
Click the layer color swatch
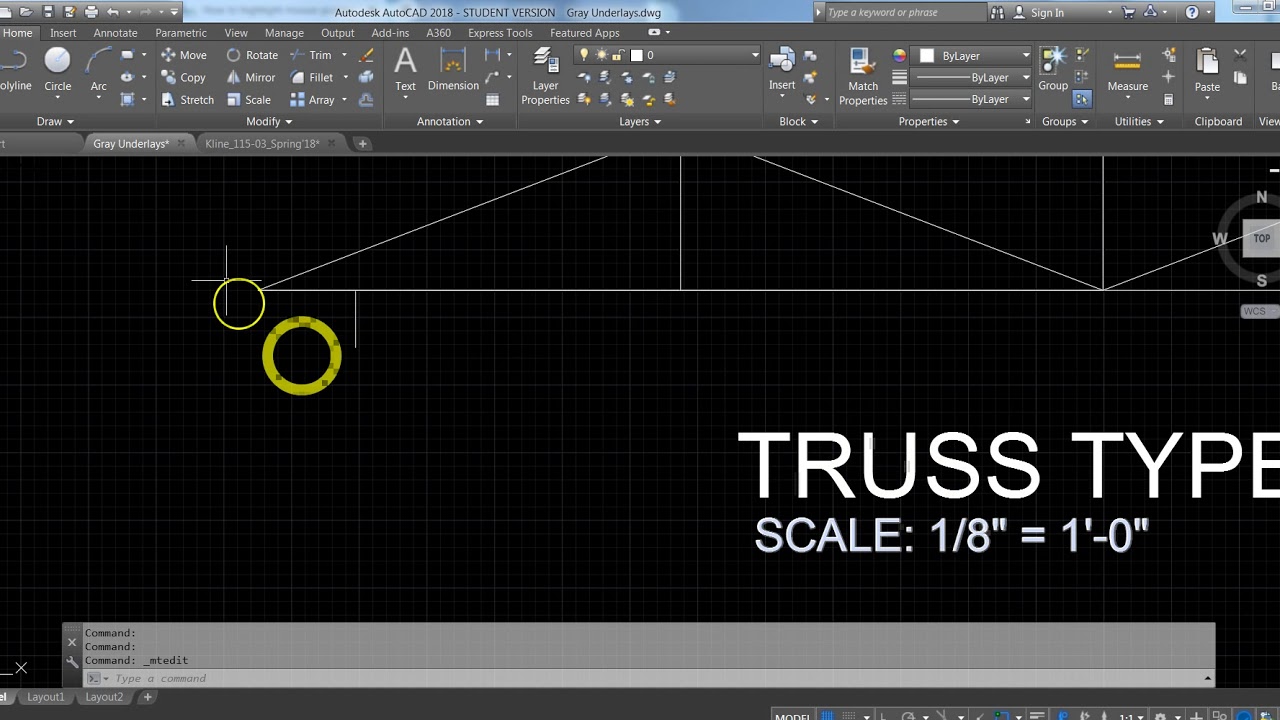click(636, 55)
